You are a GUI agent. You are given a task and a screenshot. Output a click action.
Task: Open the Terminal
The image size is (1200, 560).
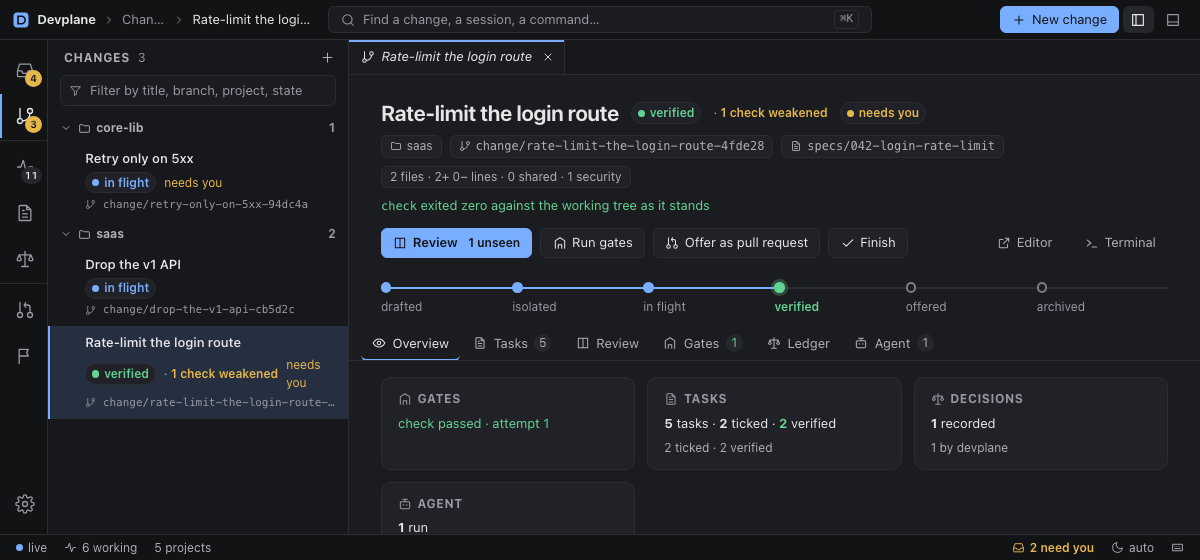coord(1120,243)
